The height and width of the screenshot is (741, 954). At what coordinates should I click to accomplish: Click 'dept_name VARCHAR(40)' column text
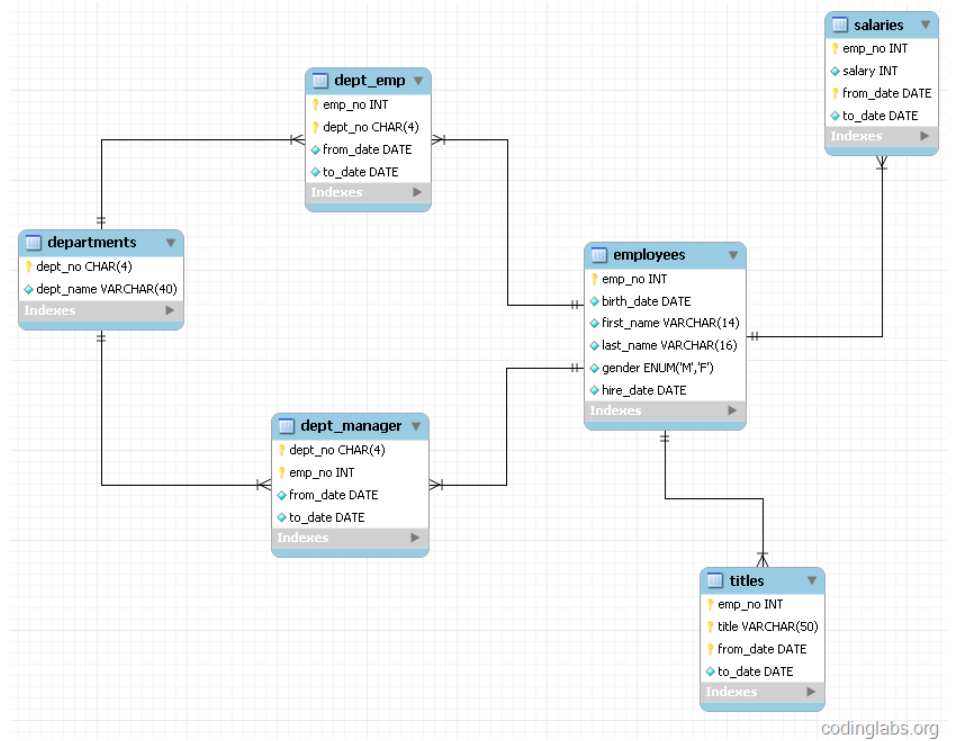pyautogui.click(x=106, y=290)
